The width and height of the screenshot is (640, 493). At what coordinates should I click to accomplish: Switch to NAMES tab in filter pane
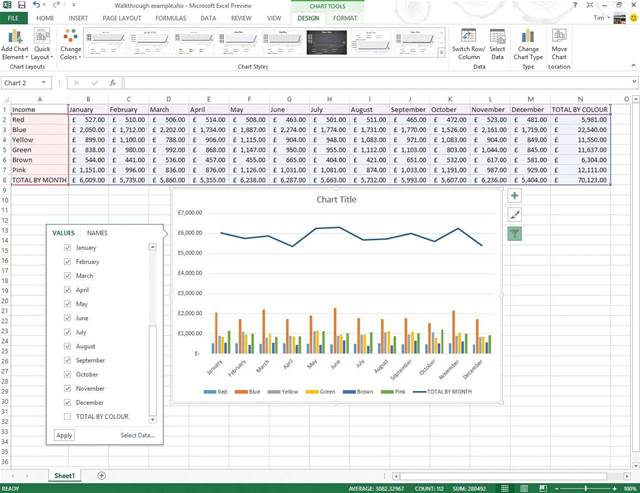click(x=98, y=233)
